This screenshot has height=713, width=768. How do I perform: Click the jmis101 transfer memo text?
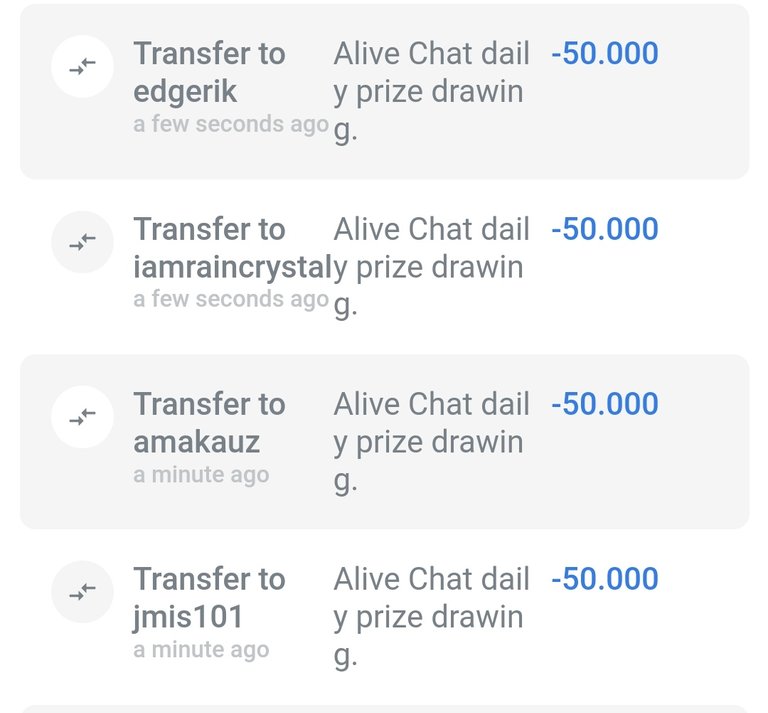click(x=432, y=617)
